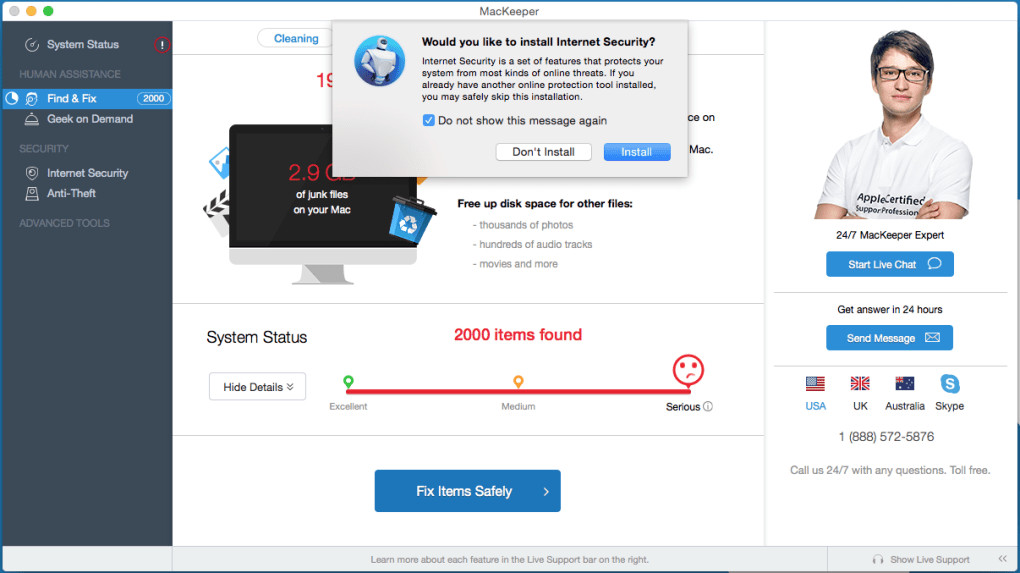
Task: Click Show Live Support in status bar
Action: (x=930, y=559)
